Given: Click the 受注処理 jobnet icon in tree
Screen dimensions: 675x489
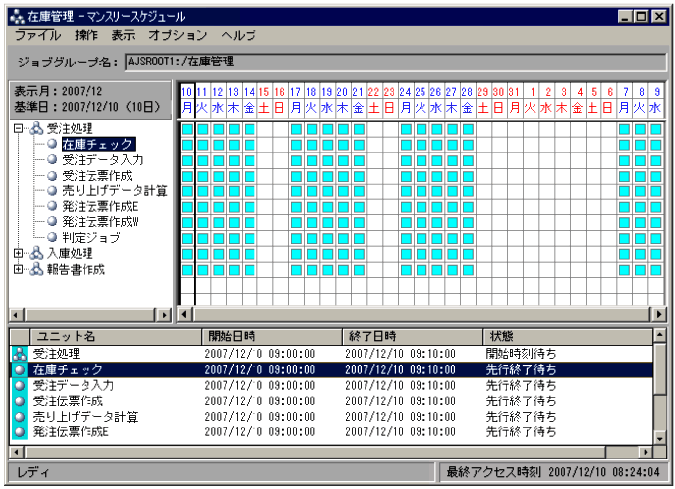Looking at the screenshot, I should (x=36, y=128).
